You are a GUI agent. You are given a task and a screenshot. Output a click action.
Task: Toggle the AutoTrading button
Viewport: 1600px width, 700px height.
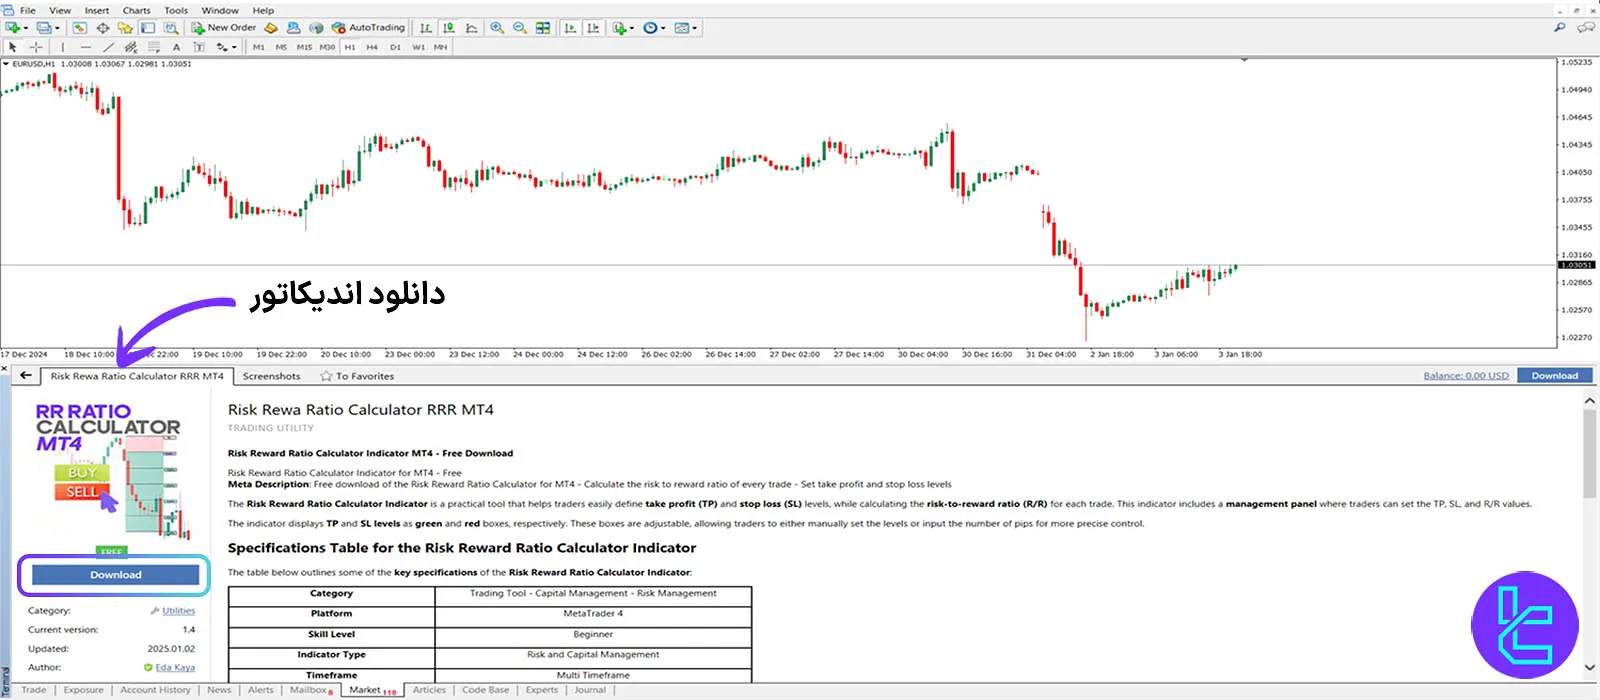tap(368, 28)
